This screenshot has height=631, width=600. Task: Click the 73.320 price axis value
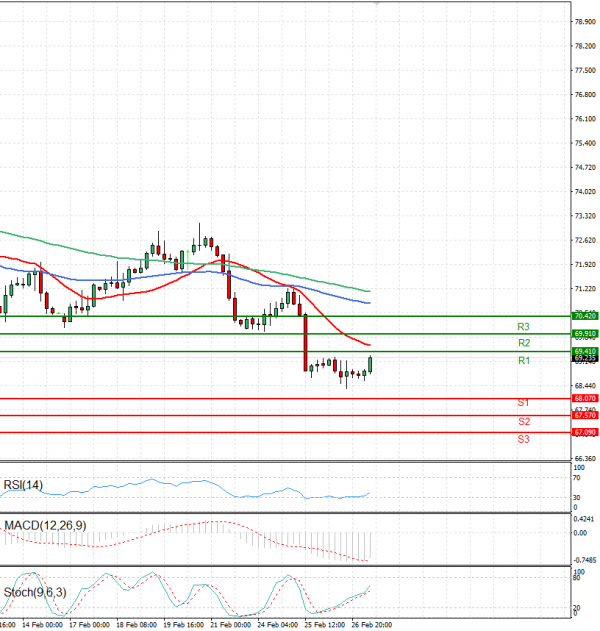585,216
